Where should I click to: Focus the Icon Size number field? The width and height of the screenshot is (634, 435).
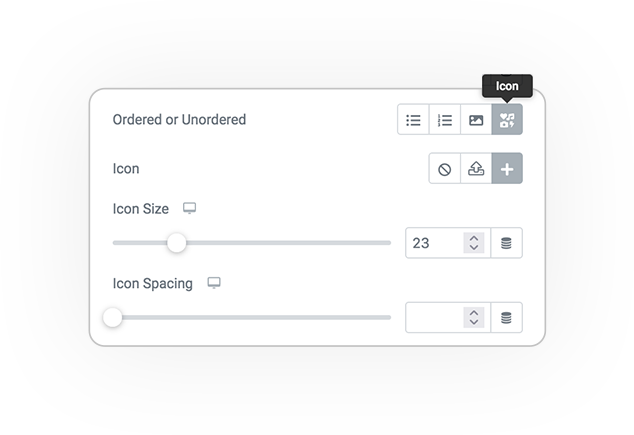[x=435, y=243]
